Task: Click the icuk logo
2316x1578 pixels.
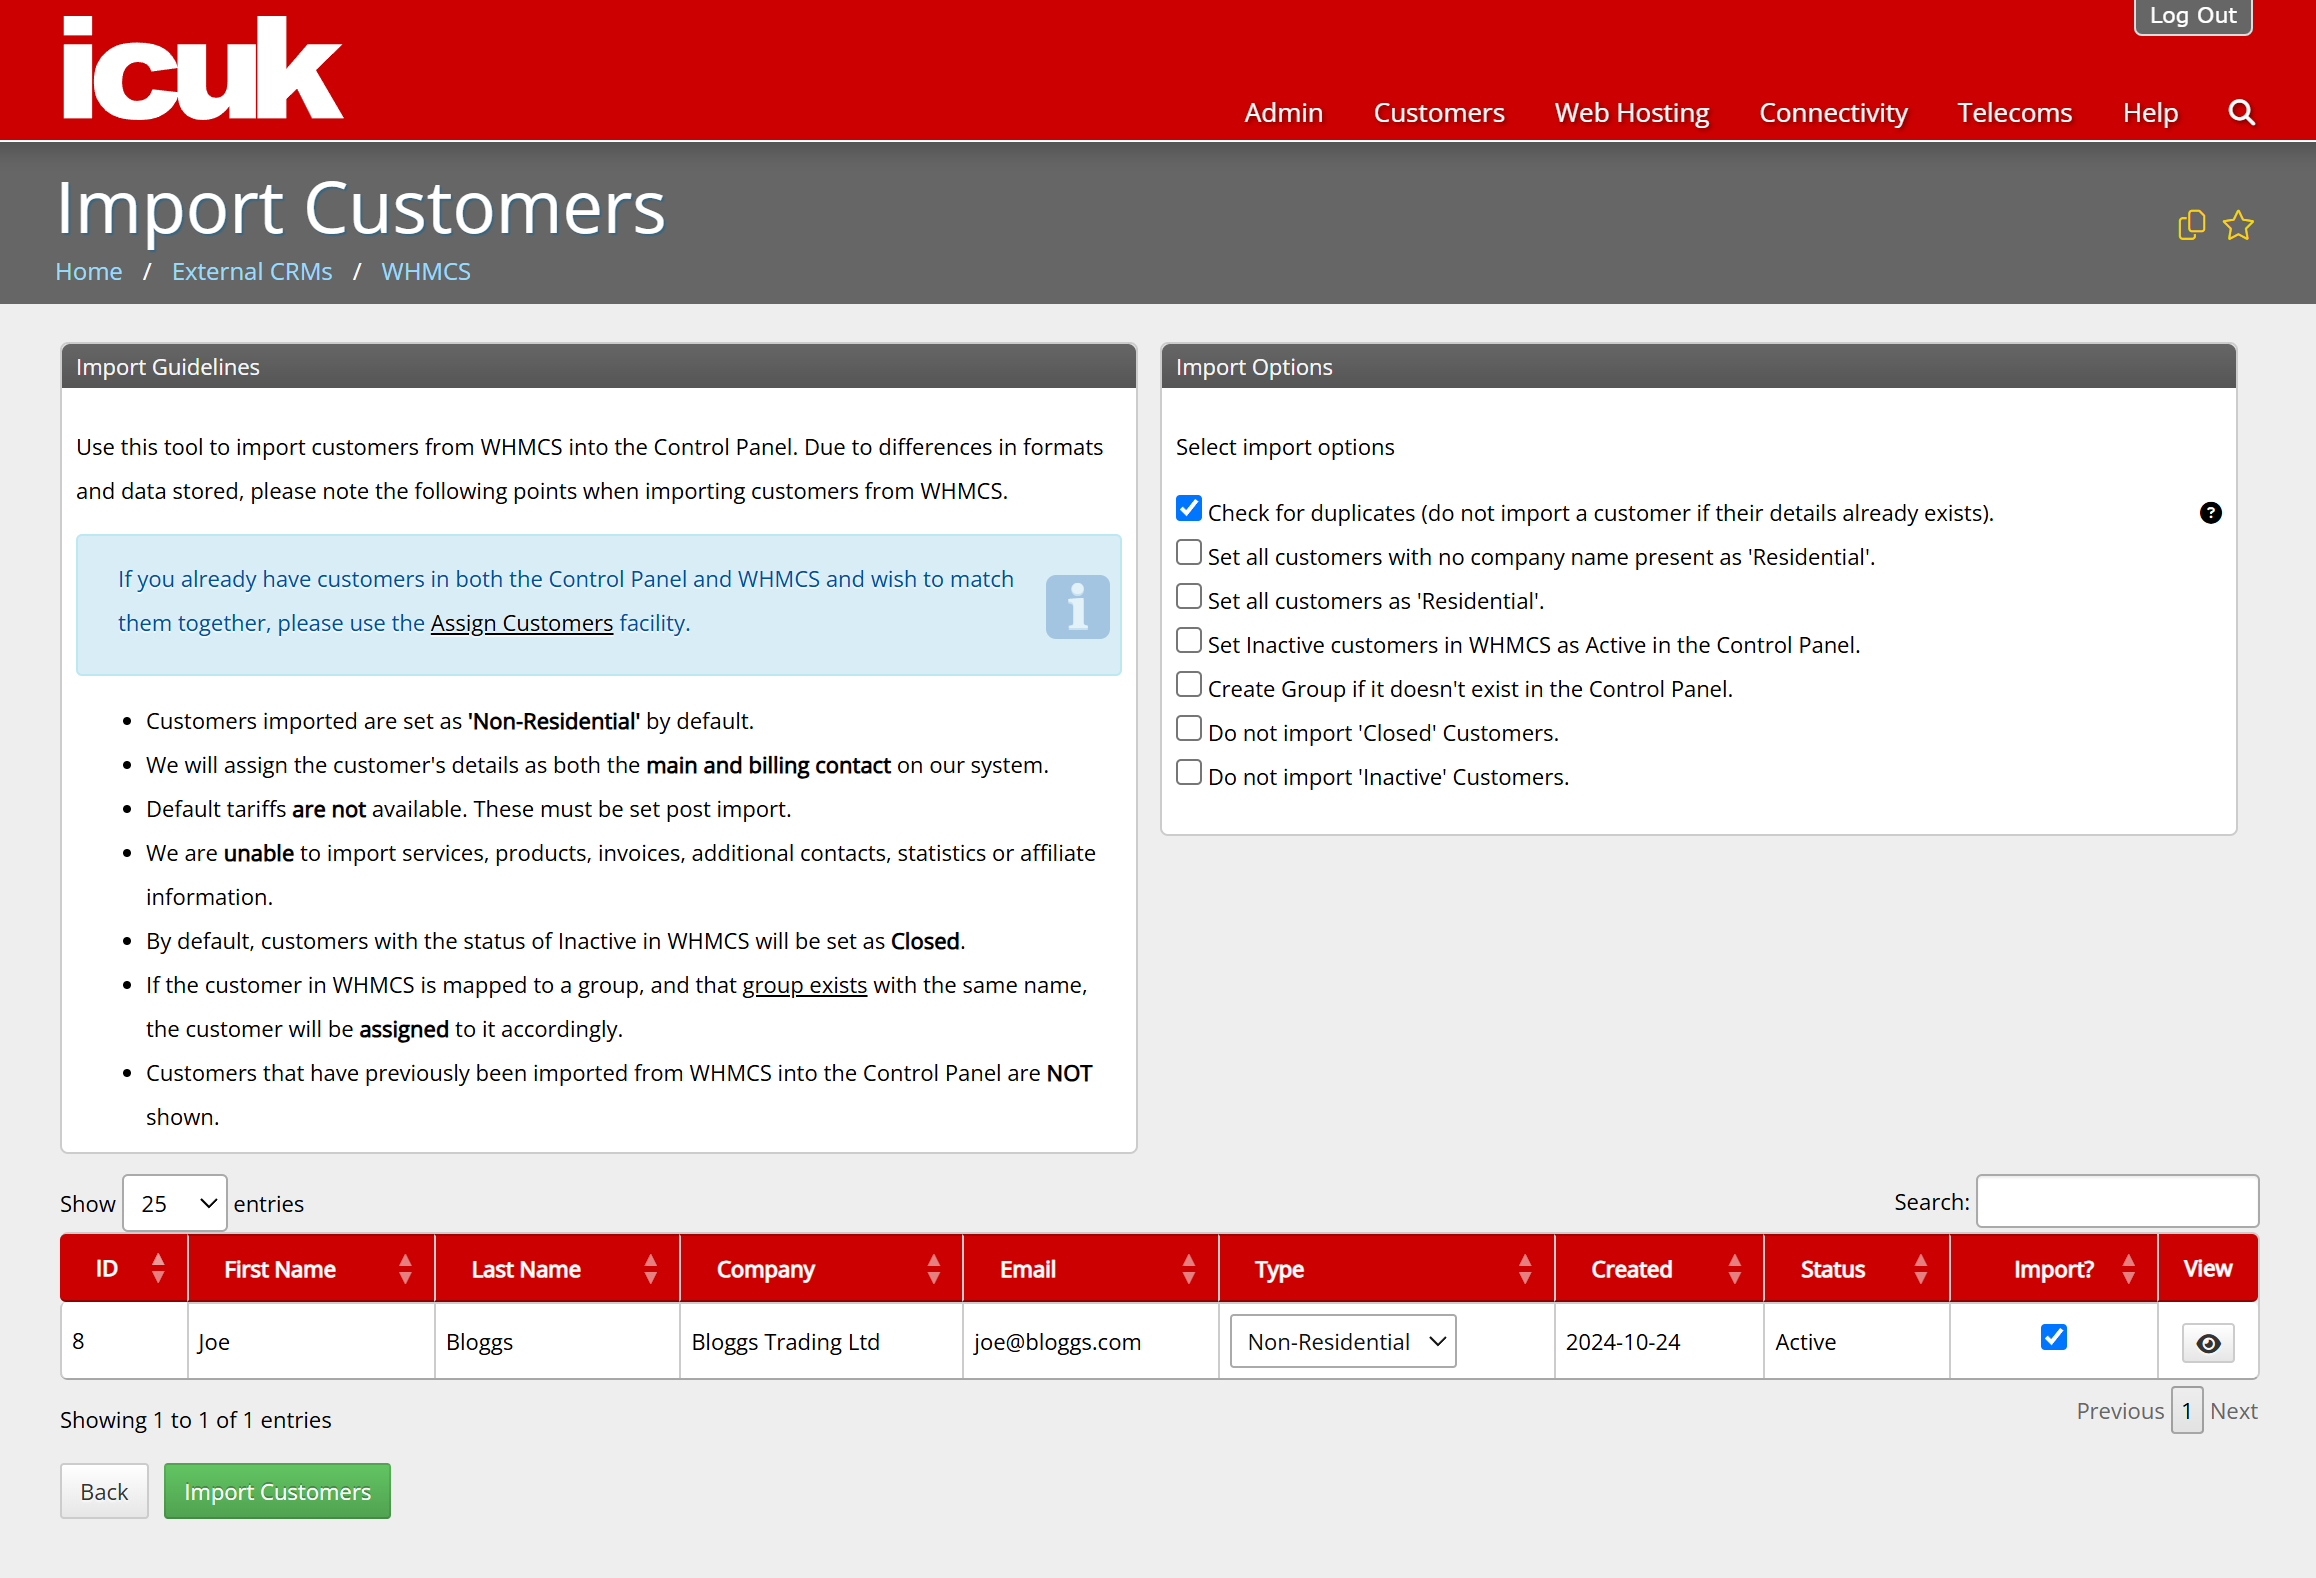Action: (203, 69)
